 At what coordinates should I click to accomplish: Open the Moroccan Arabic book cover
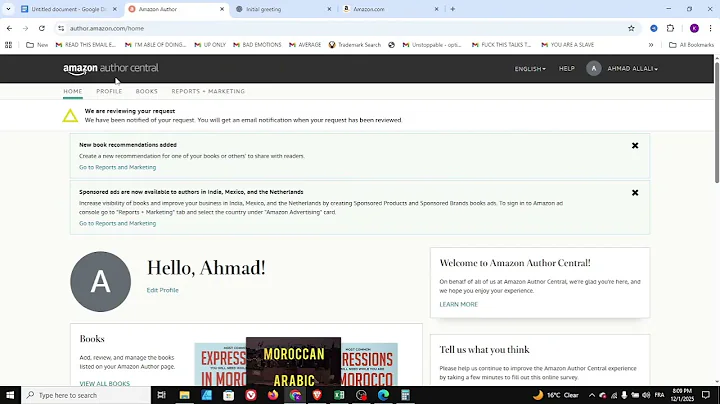coord(293,362)
